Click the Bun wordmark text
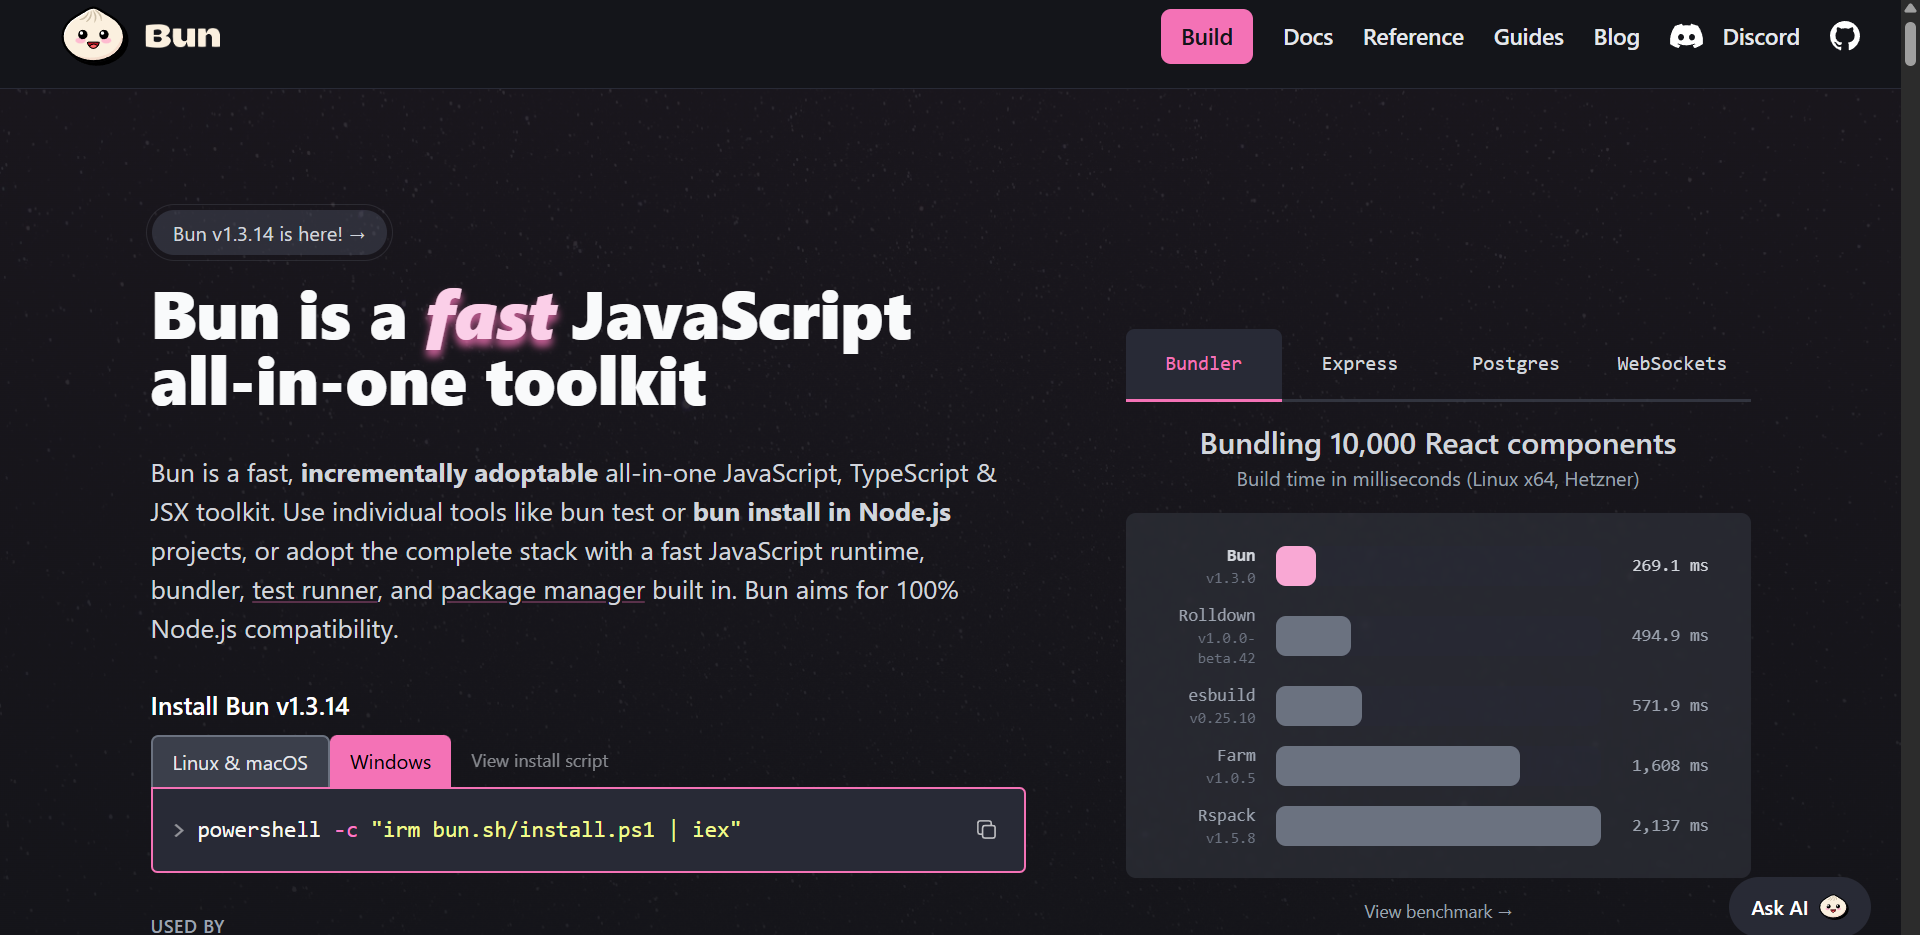The image size is (1920, 935). click(x=182, y=37)
